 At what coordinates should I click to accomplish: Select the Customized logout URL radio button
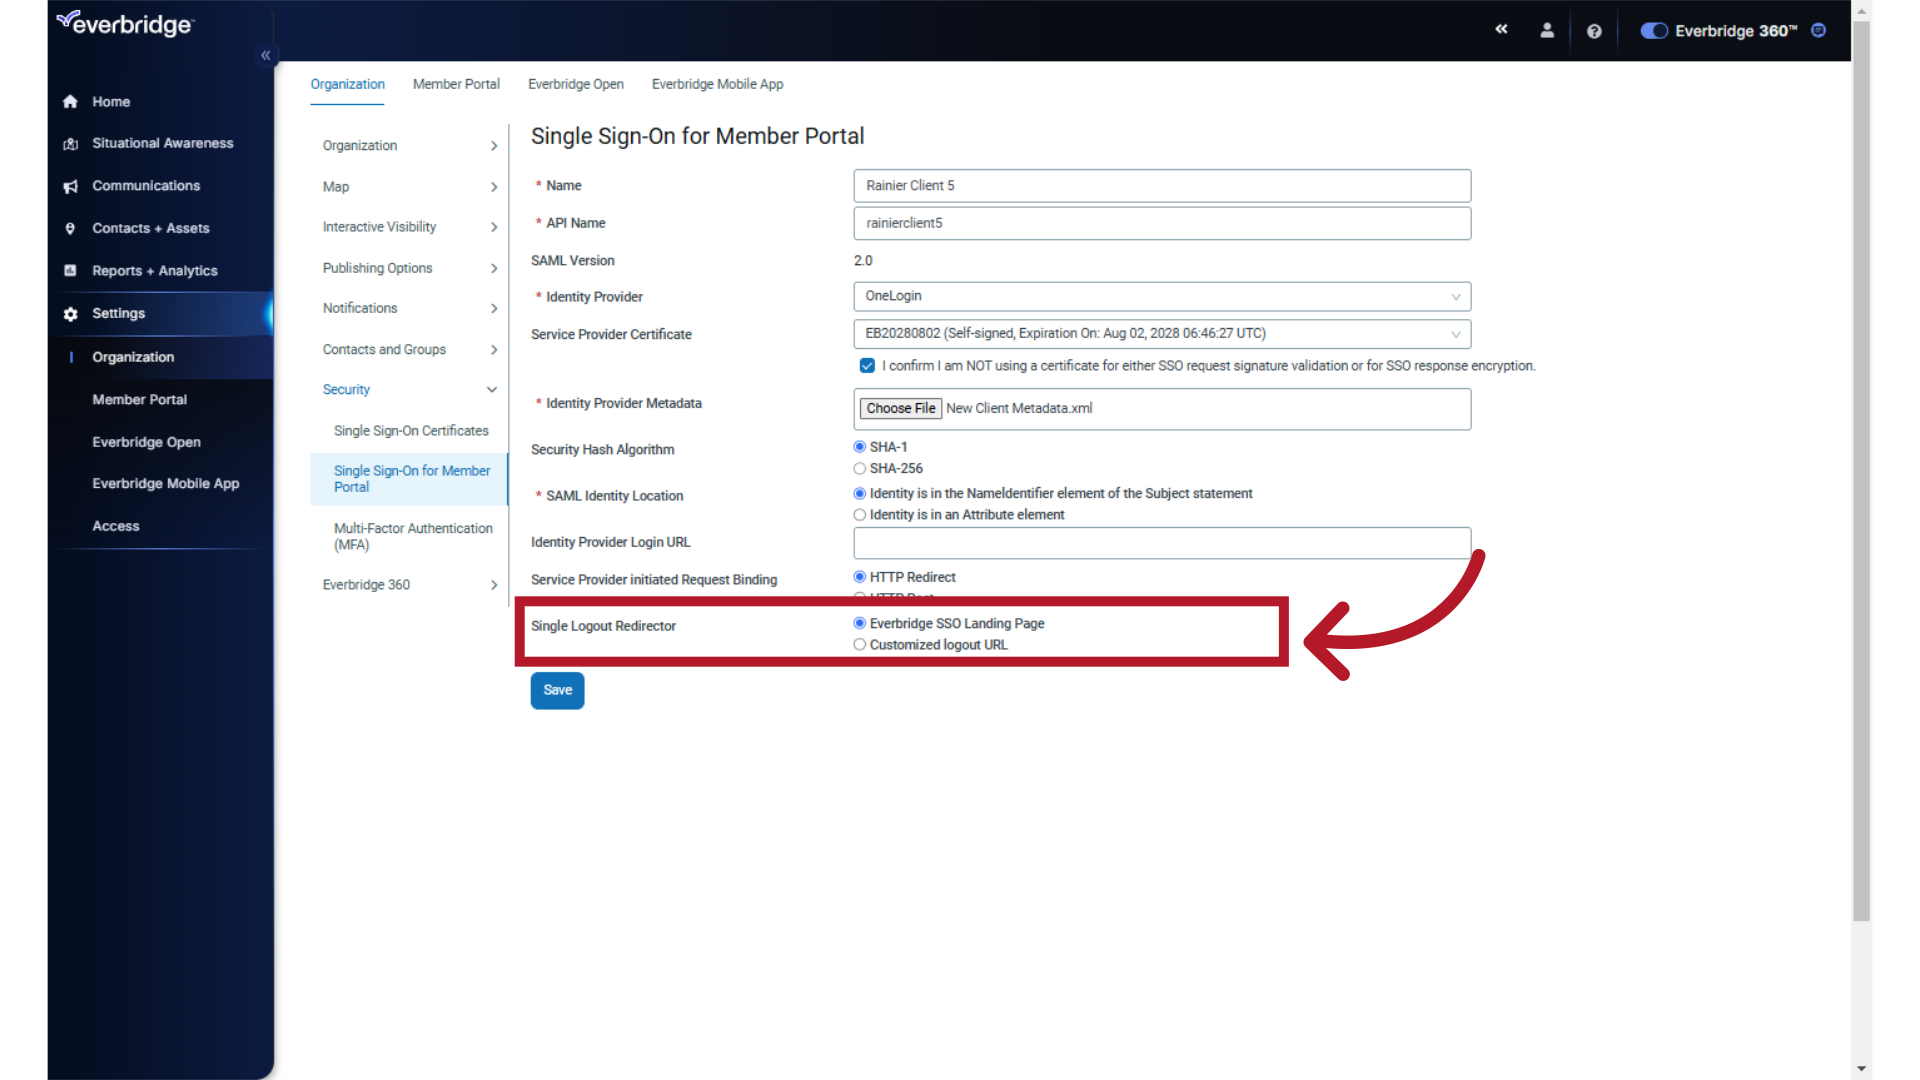click(860, 644)
